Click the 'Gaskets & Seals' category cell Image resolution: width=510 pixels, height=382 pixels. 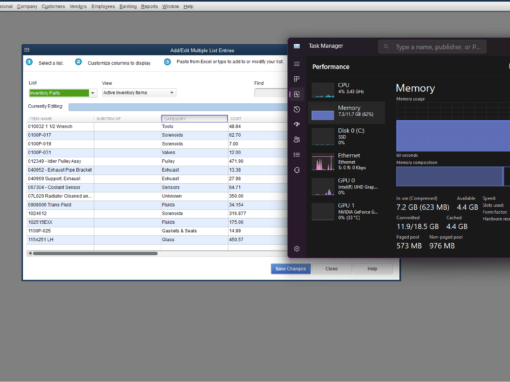(194, 231)
